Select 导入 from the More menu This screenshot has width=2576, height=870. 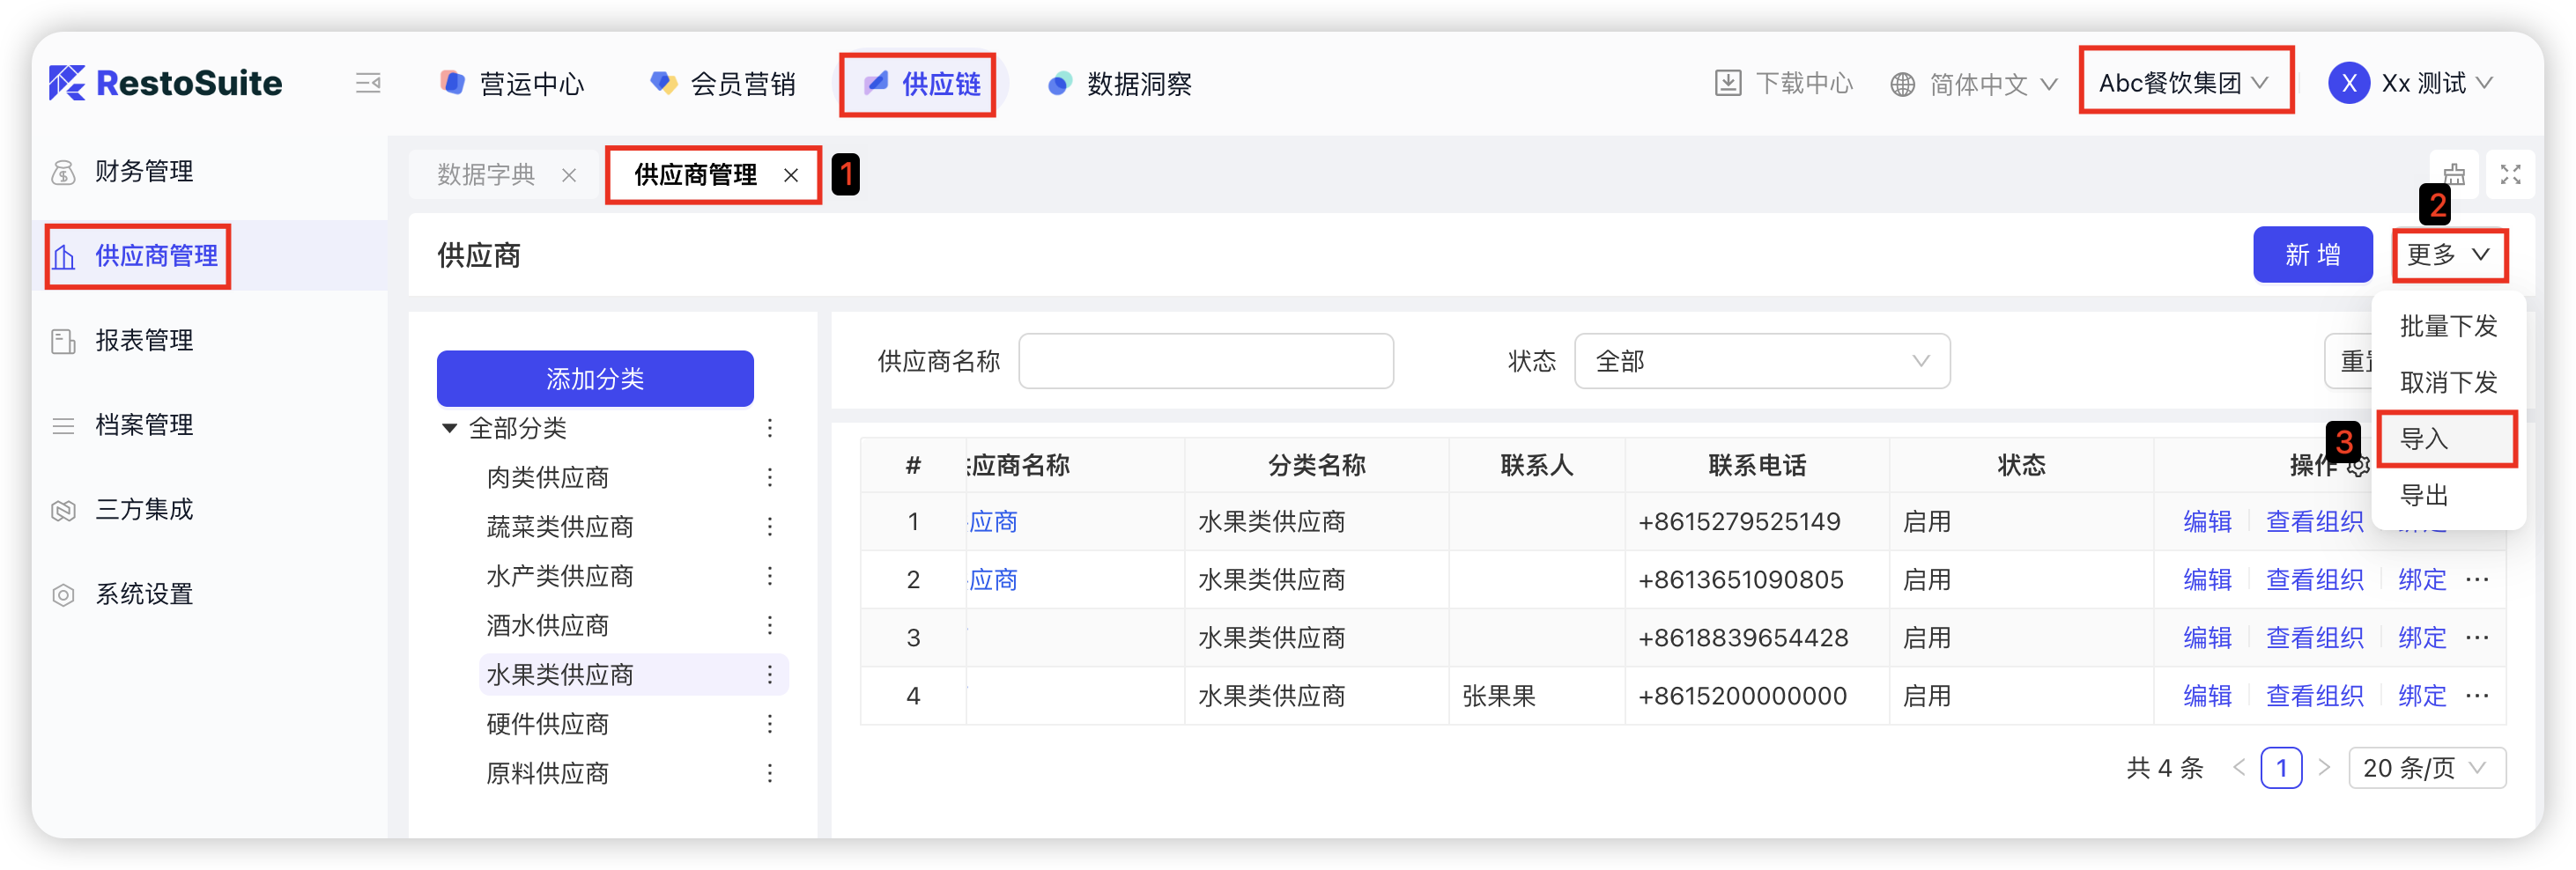click(2444, 438)
